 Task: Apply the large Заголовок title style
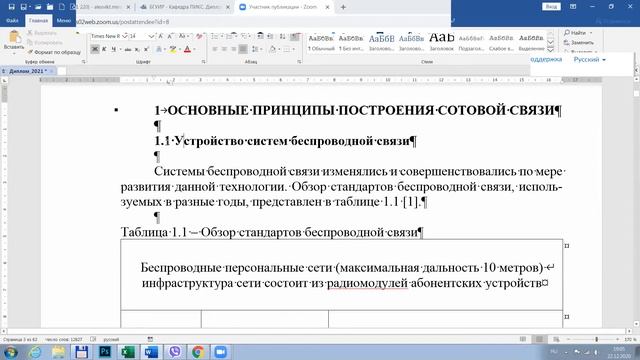442,42
